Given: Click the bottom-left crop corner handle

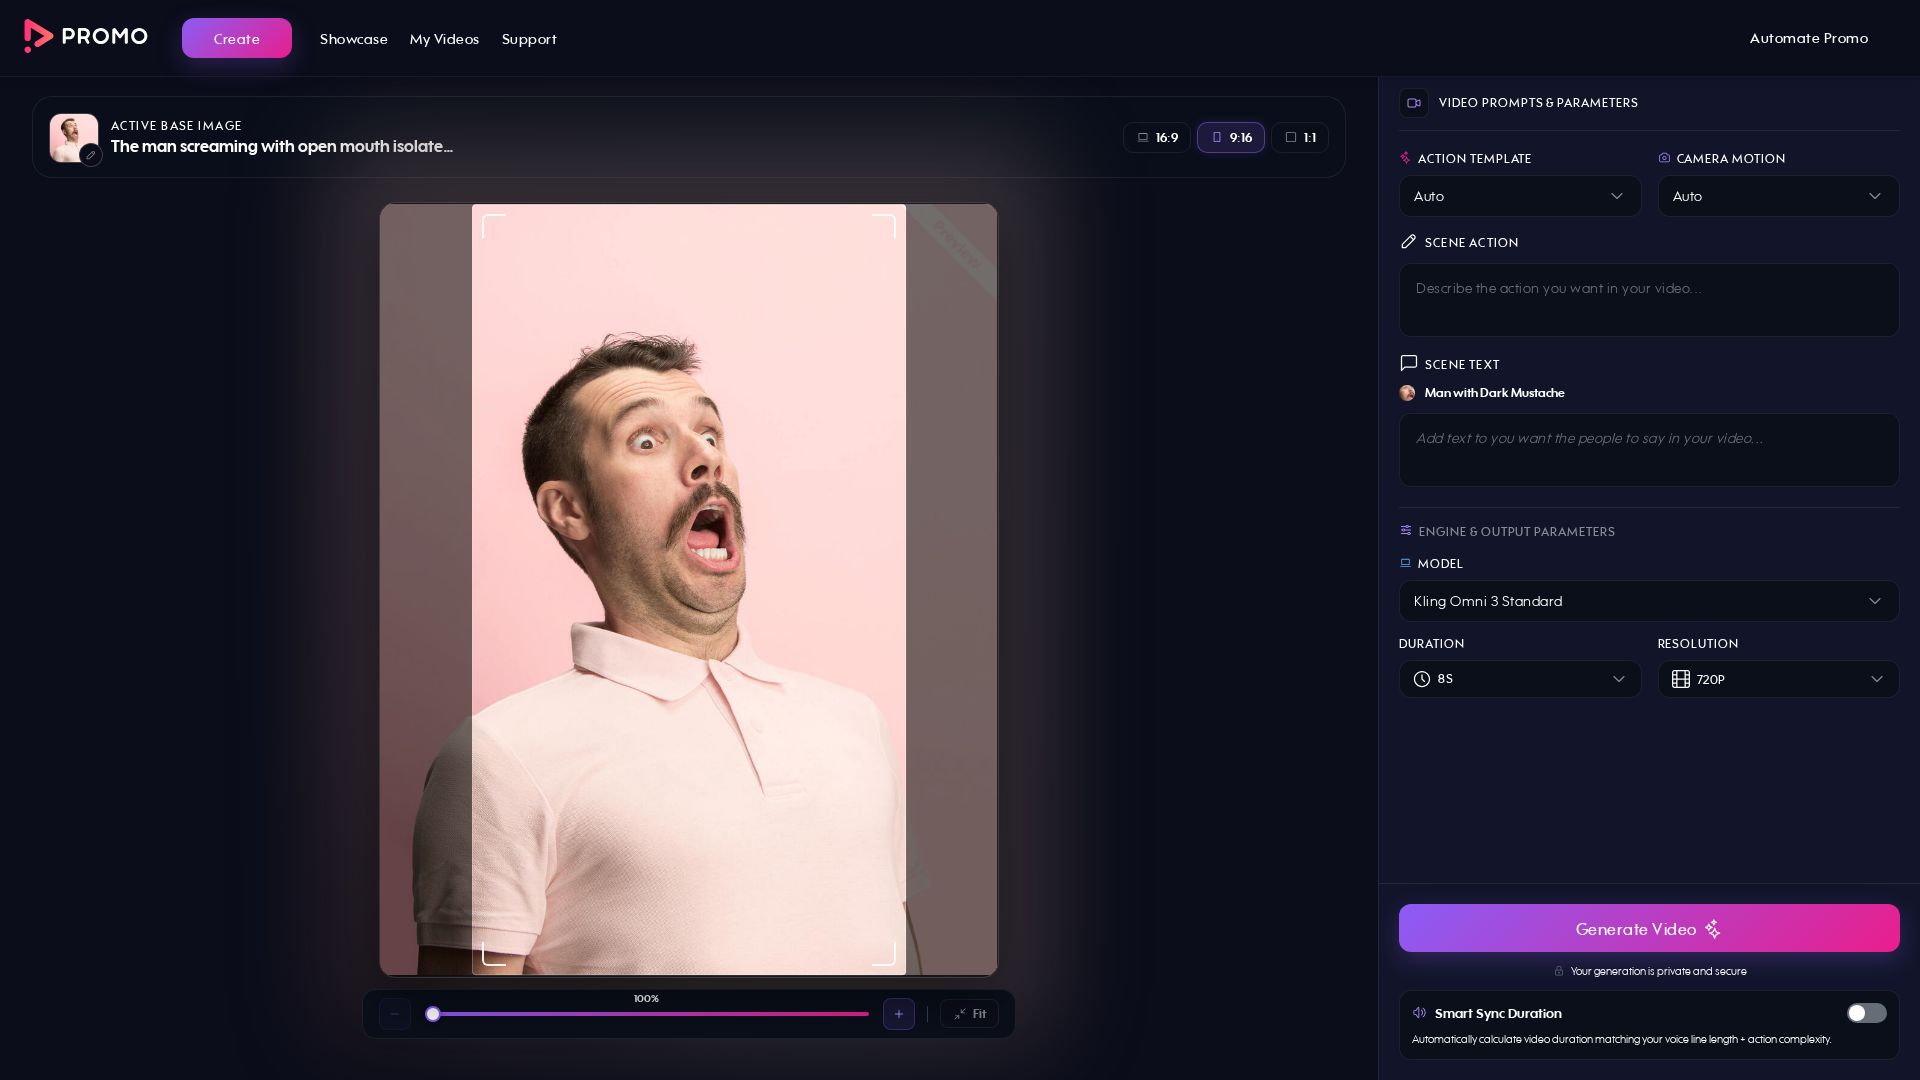Looking at the screenshot, I should tap(493, 954).
